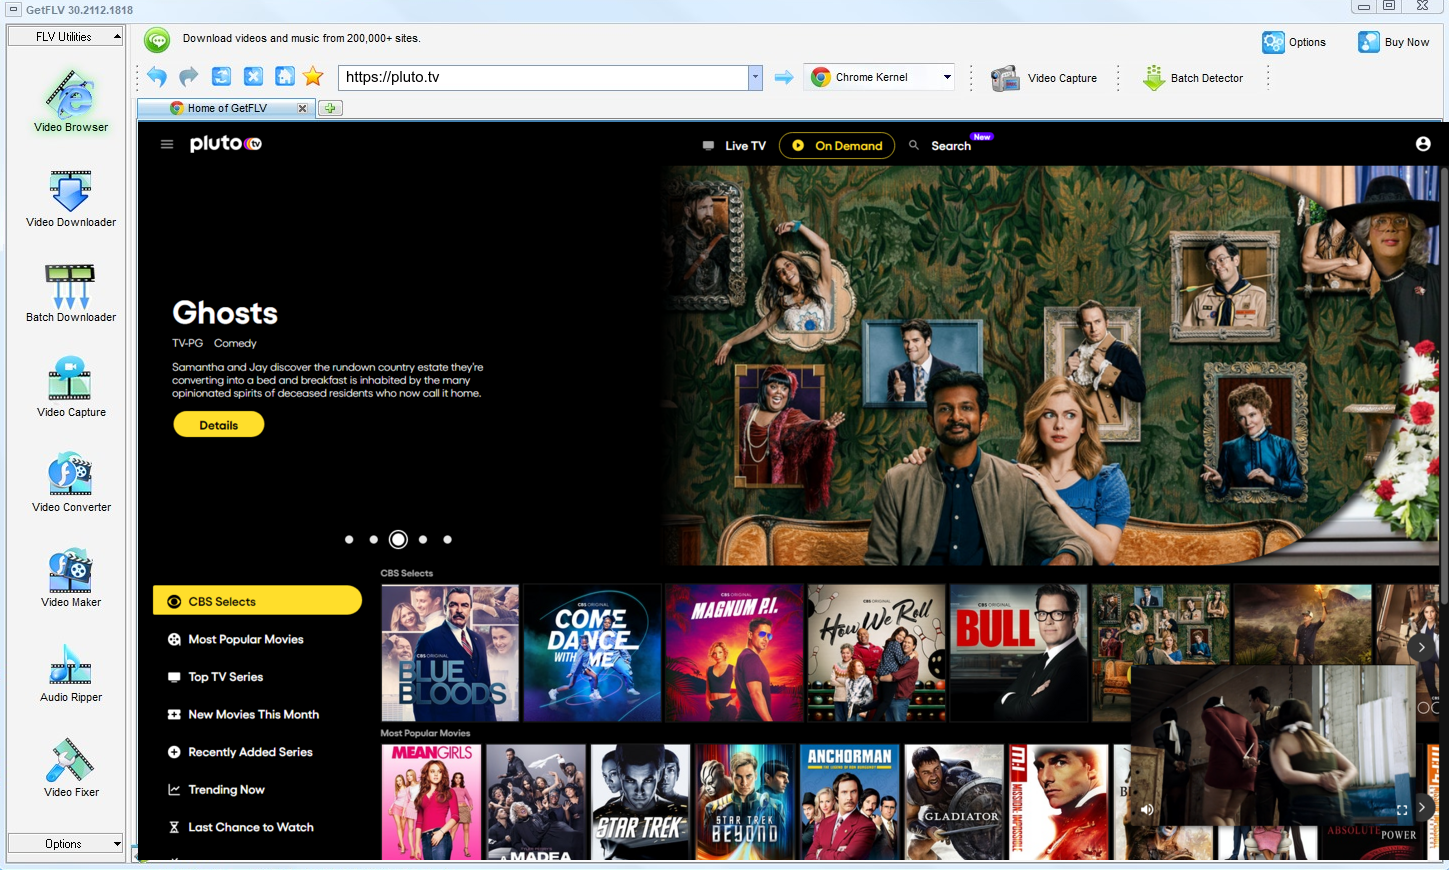Image resolution: width=1449 pixels, height=870 pixels.
Task: Open the Blue Bloods thumbnail
Action: [x=450, y=653]
